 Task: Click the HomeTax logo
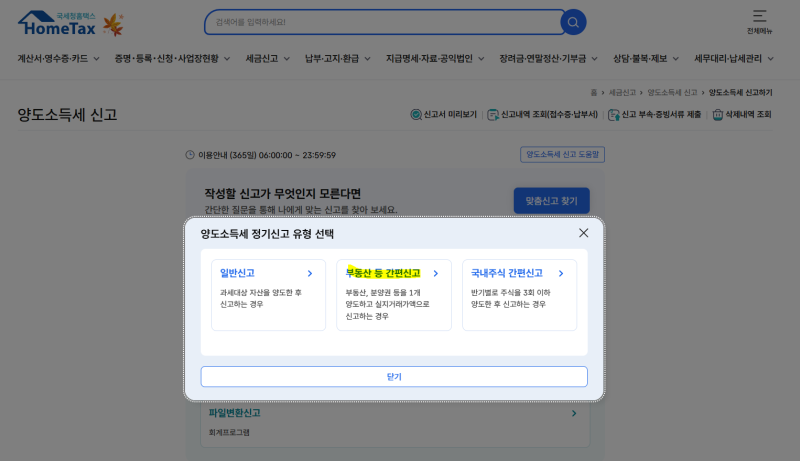coord(57,23)
